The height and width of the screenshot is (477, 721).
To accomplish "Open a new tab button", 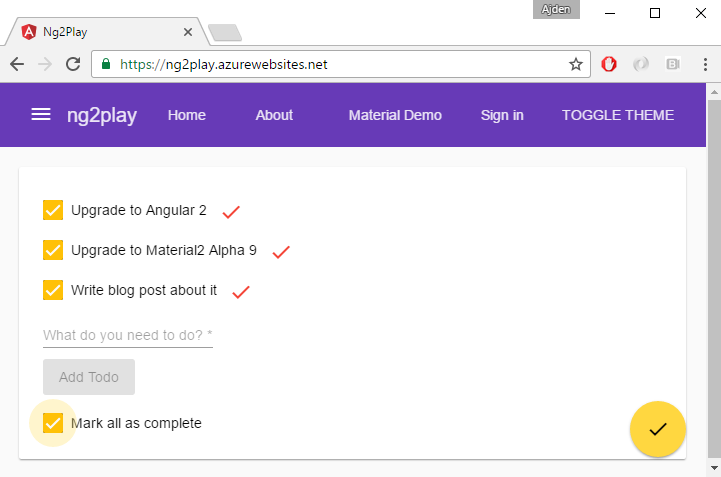I will coord(225,32).
